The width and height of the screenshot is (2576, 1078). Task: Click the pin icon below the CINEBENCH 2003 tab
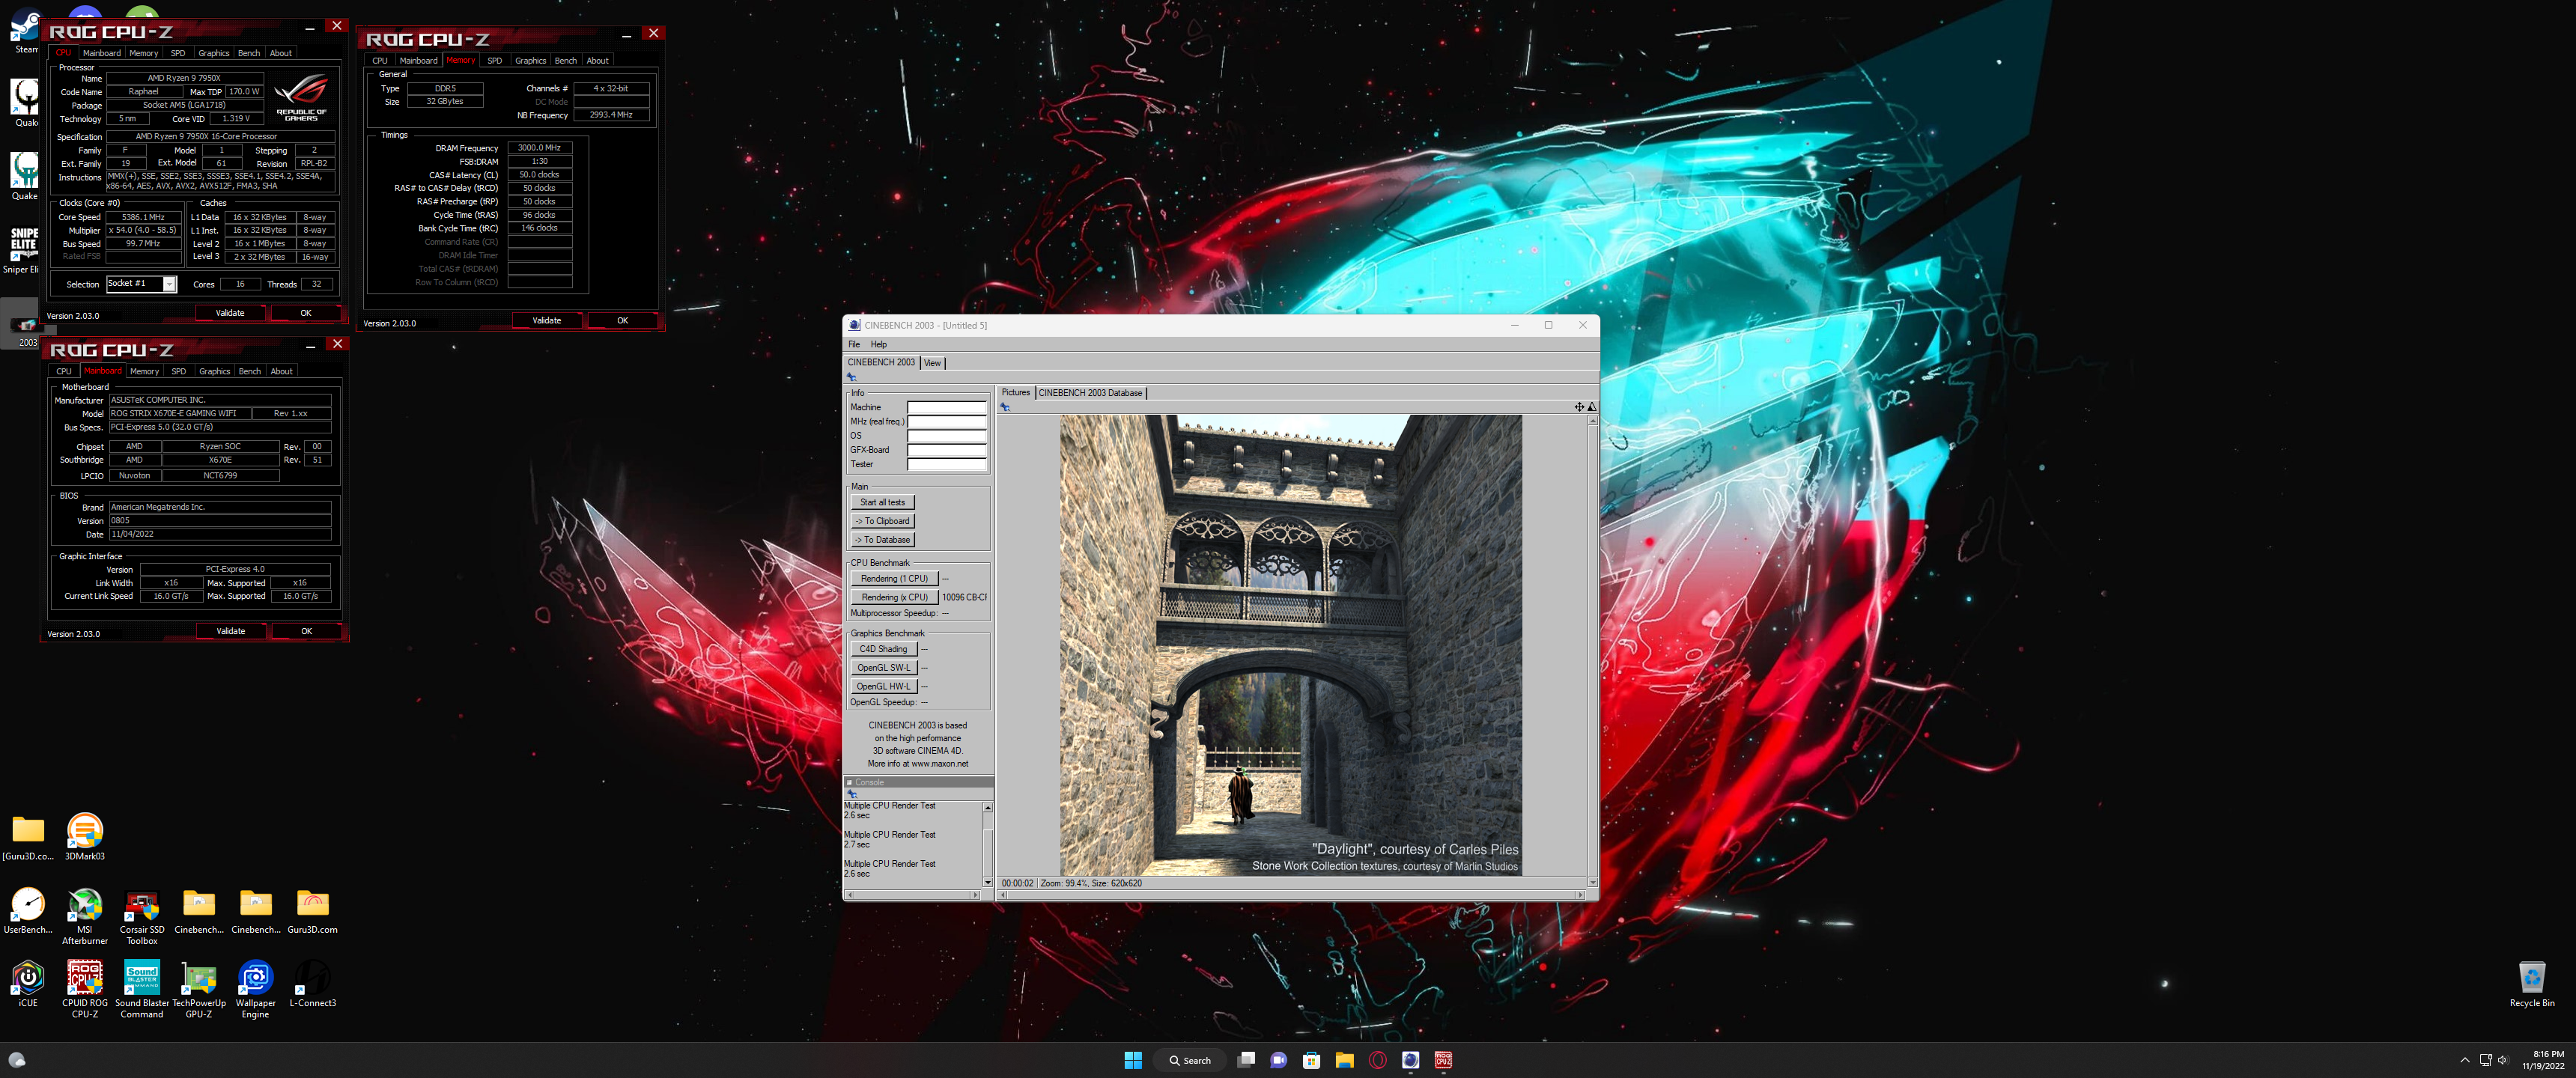[852, 377]
